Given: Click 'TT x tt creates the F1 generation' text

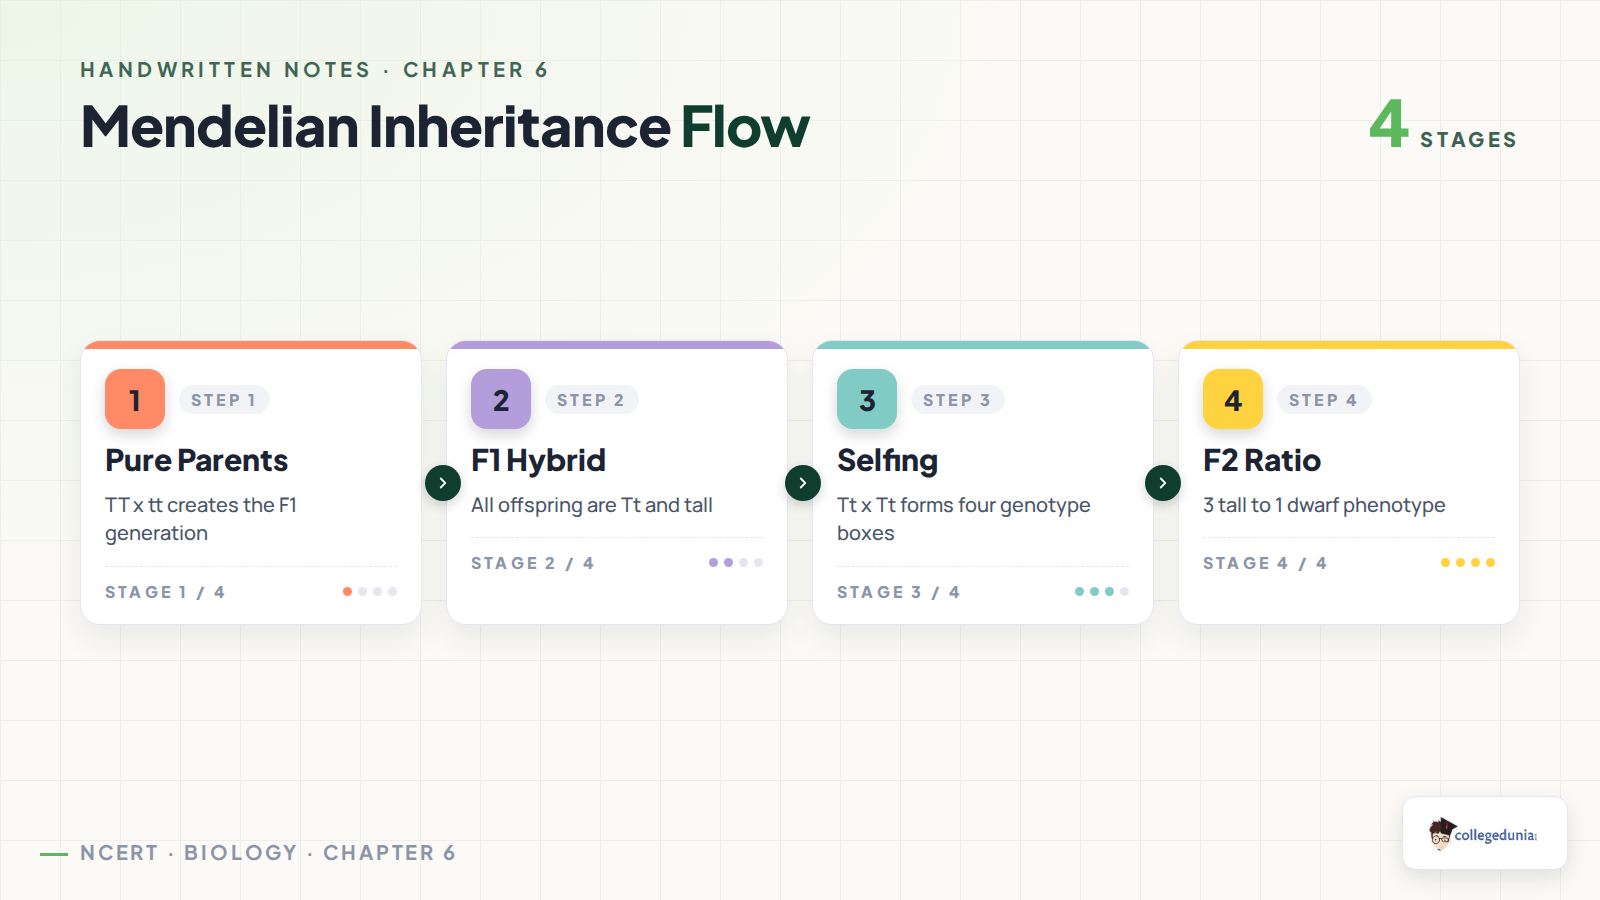Looking at the screenshot, I should [x=201, y=519].
